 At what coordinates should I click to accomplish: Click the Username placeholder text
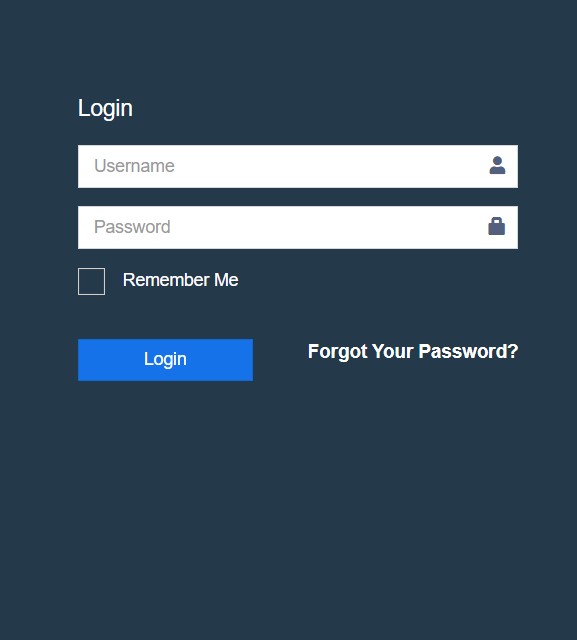coord(134,166)
